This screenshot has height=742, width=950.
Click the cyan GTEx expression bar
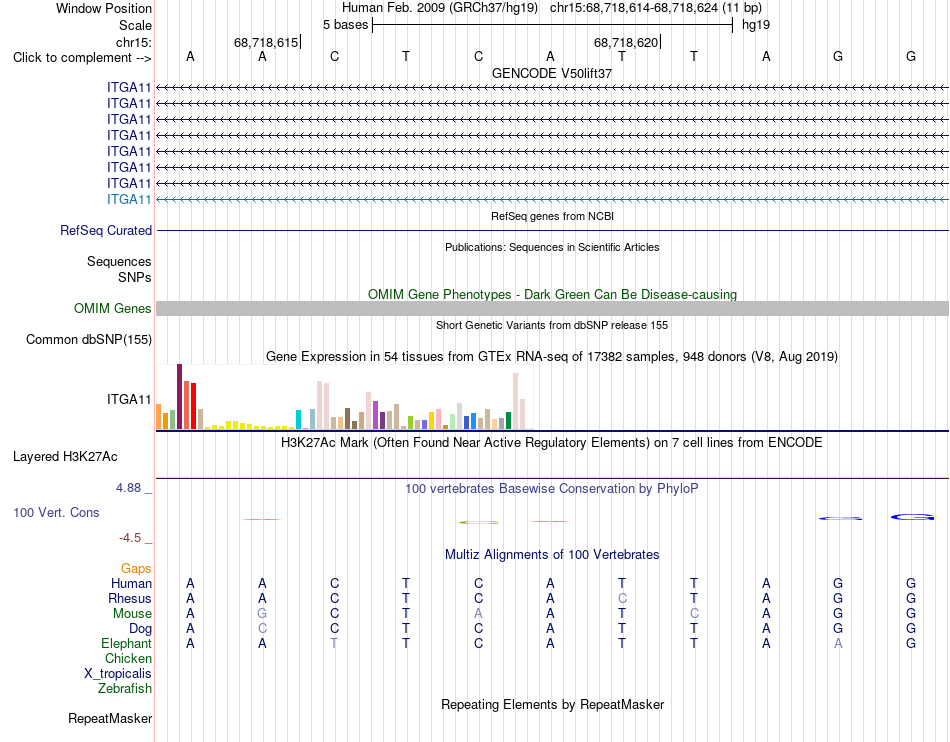[x=298, y=420]
